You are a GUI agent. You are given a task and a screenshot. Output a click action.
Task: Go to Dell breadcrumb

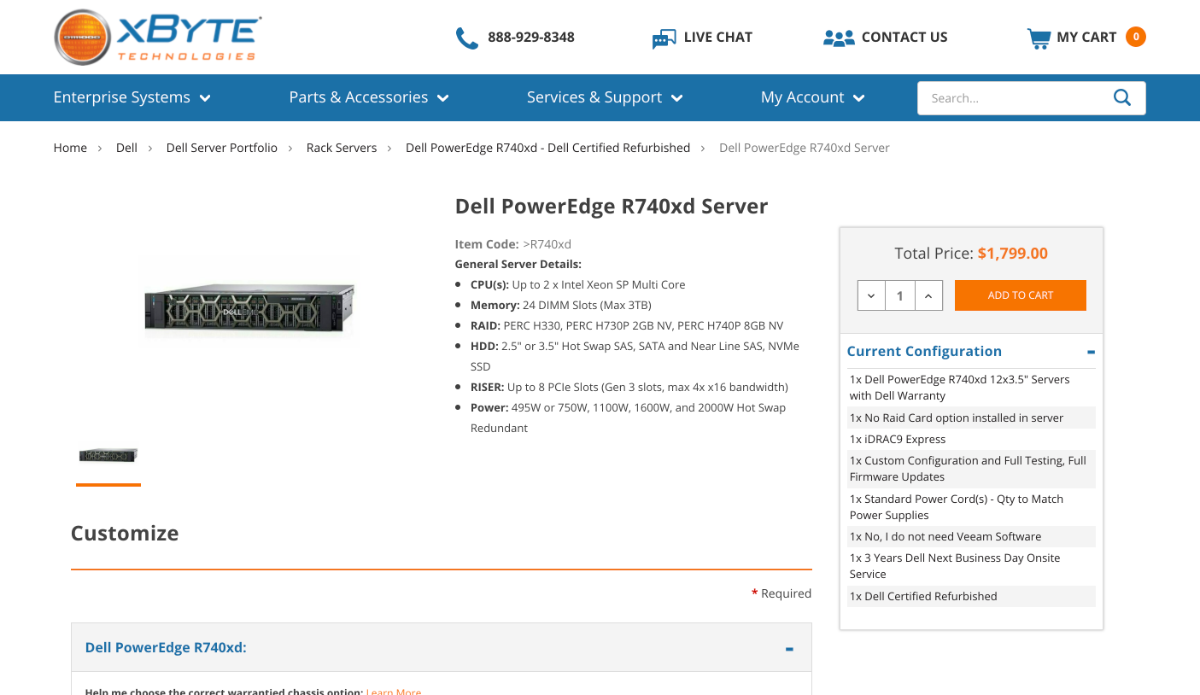click(x=127, y=148)
